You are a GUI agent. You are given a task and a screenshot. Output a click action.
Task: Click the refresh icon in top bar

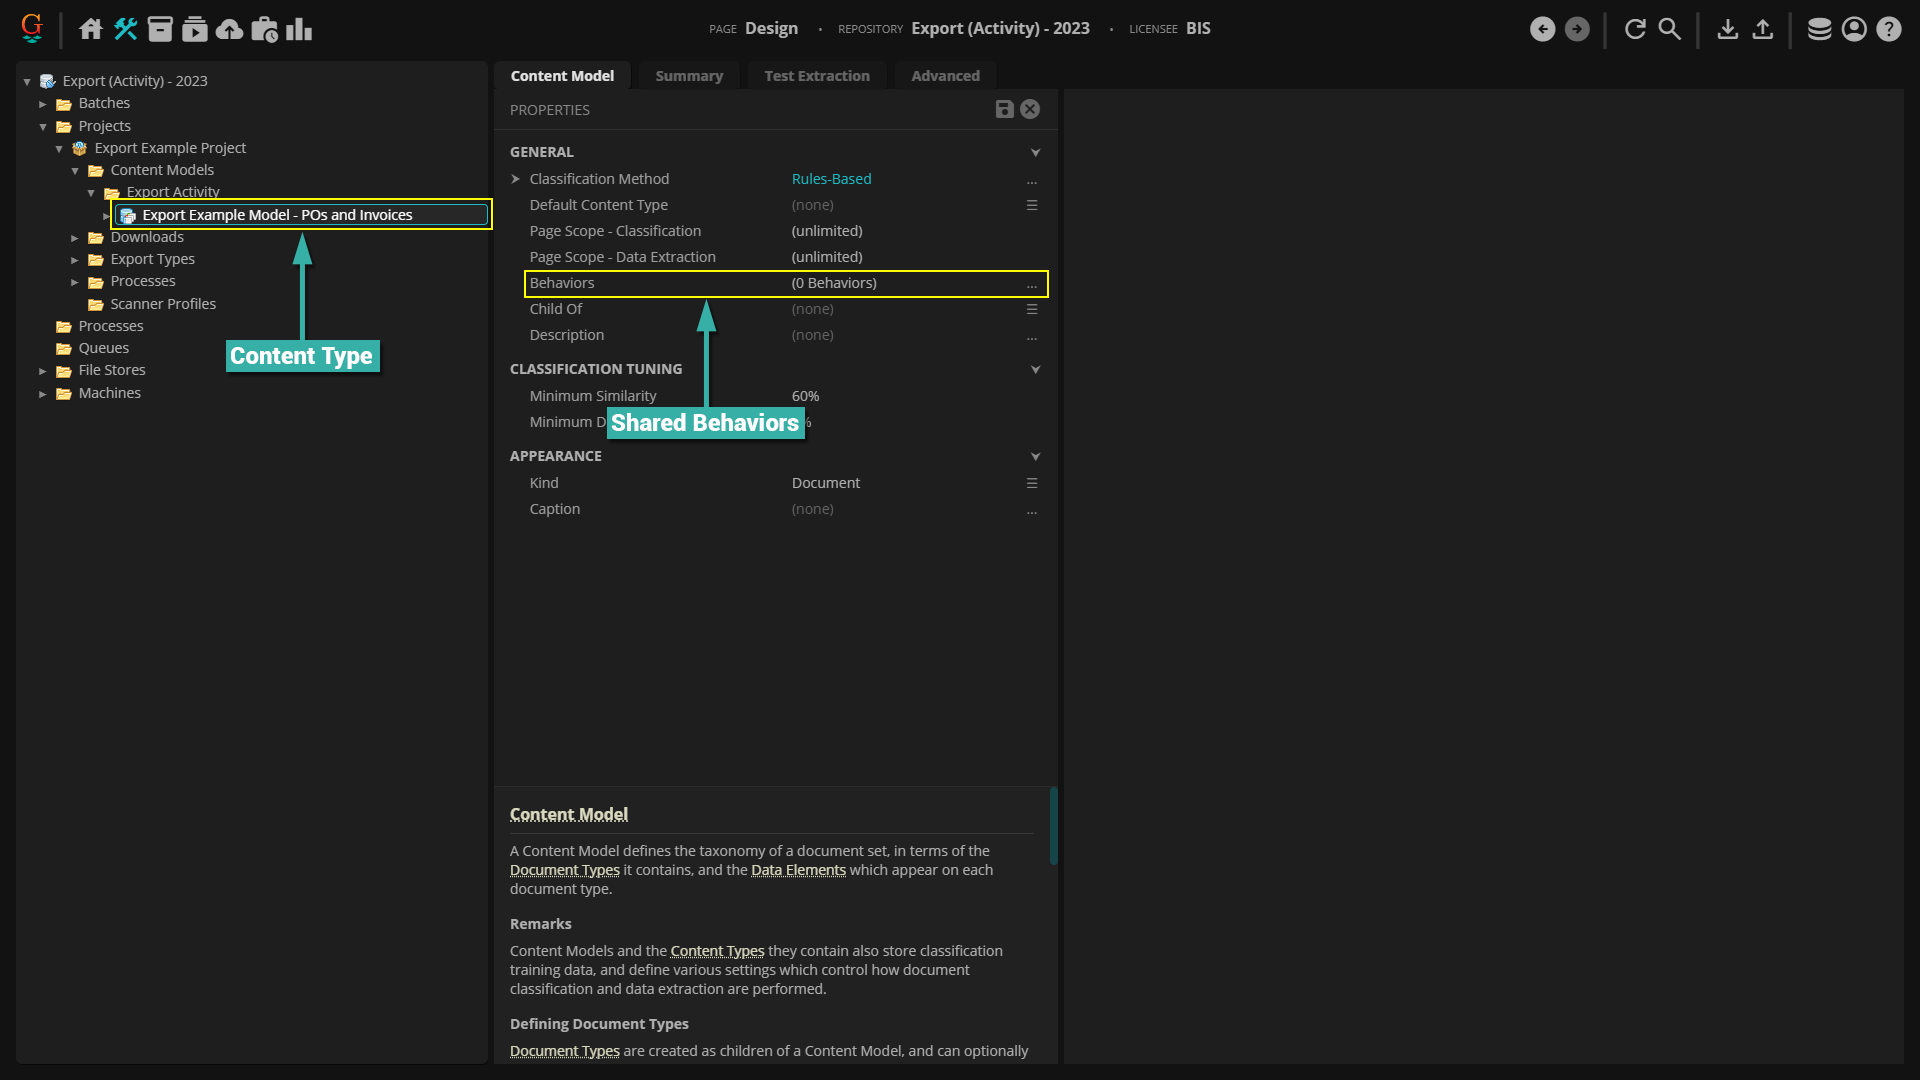[1635, 29]
